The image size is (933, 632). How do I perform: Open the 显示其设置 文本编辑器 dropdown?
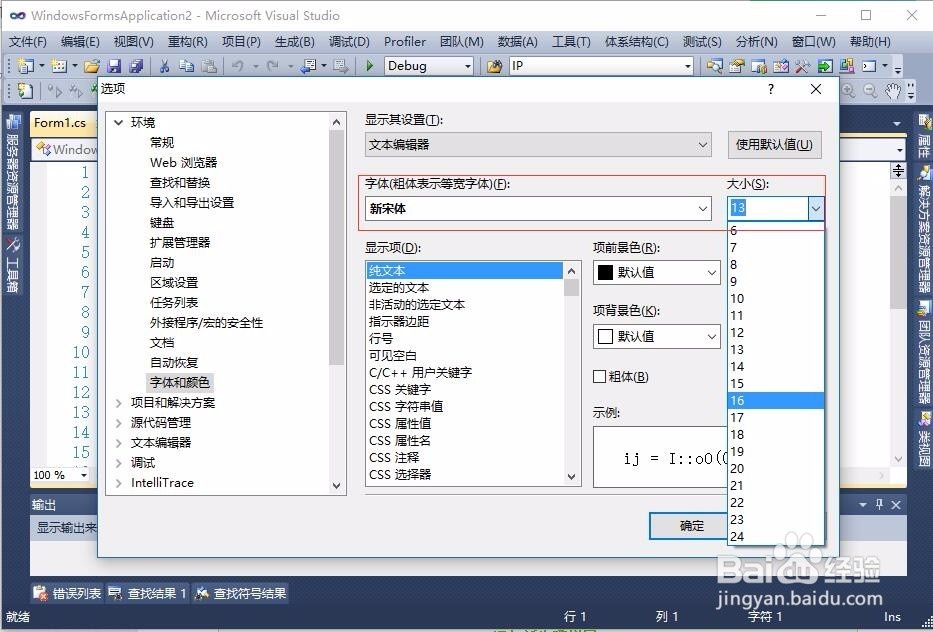(x=703, y=145)
